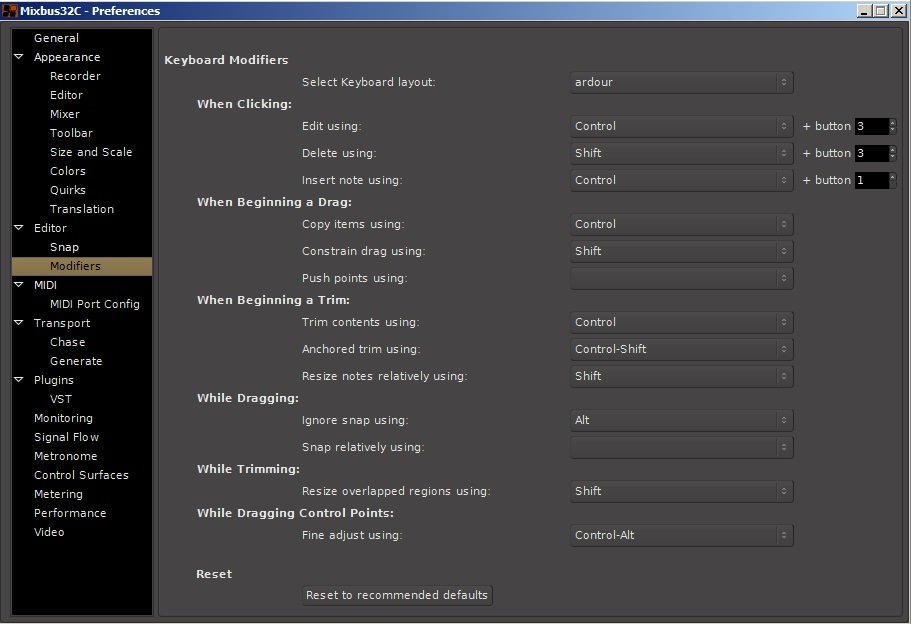Image resolution: width=911 pixels, height=624 pixels.
Task: Open the Colors preferences page
Action: click(x=67, y=171)
